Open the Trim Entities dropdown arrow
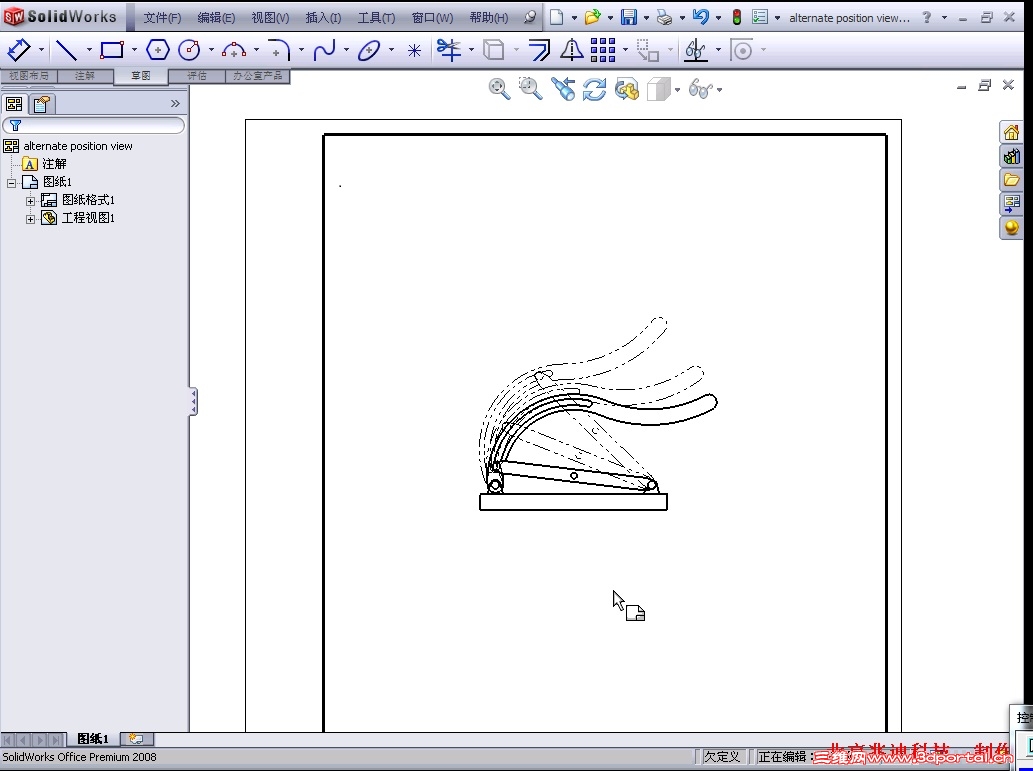1033x771 pixels. [471, 50]
